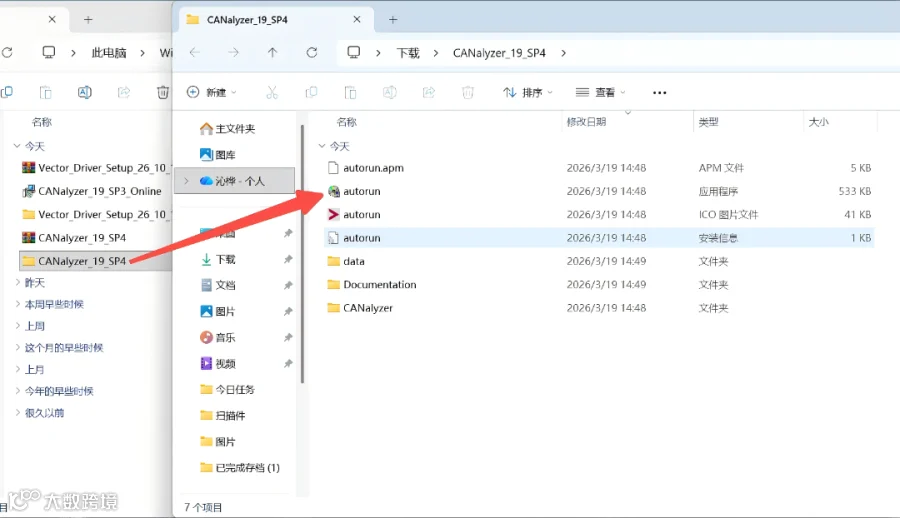
Task: Open the Documentation folder
Action: (598, 284)
